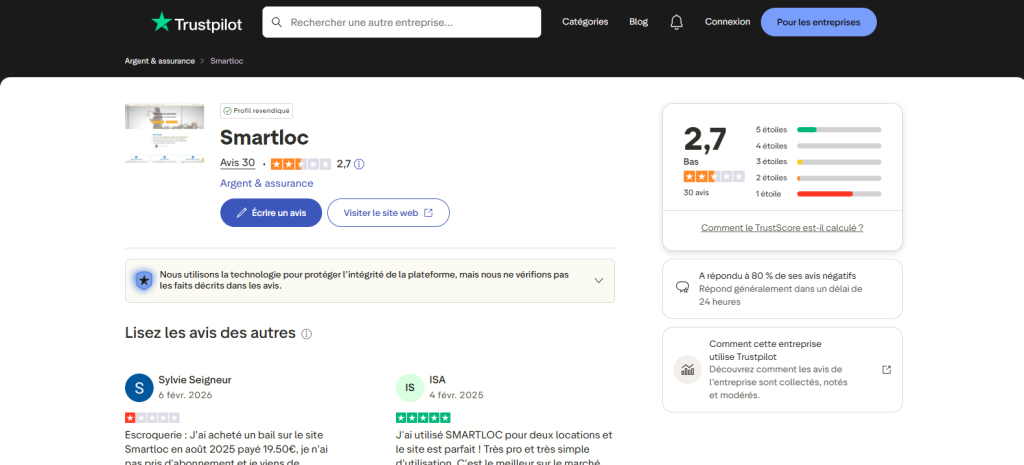The width and height of the screenshot is (1024, 465).
Task: Click the chart icon for Trustpilot usage
Action: tap(688, 370)
